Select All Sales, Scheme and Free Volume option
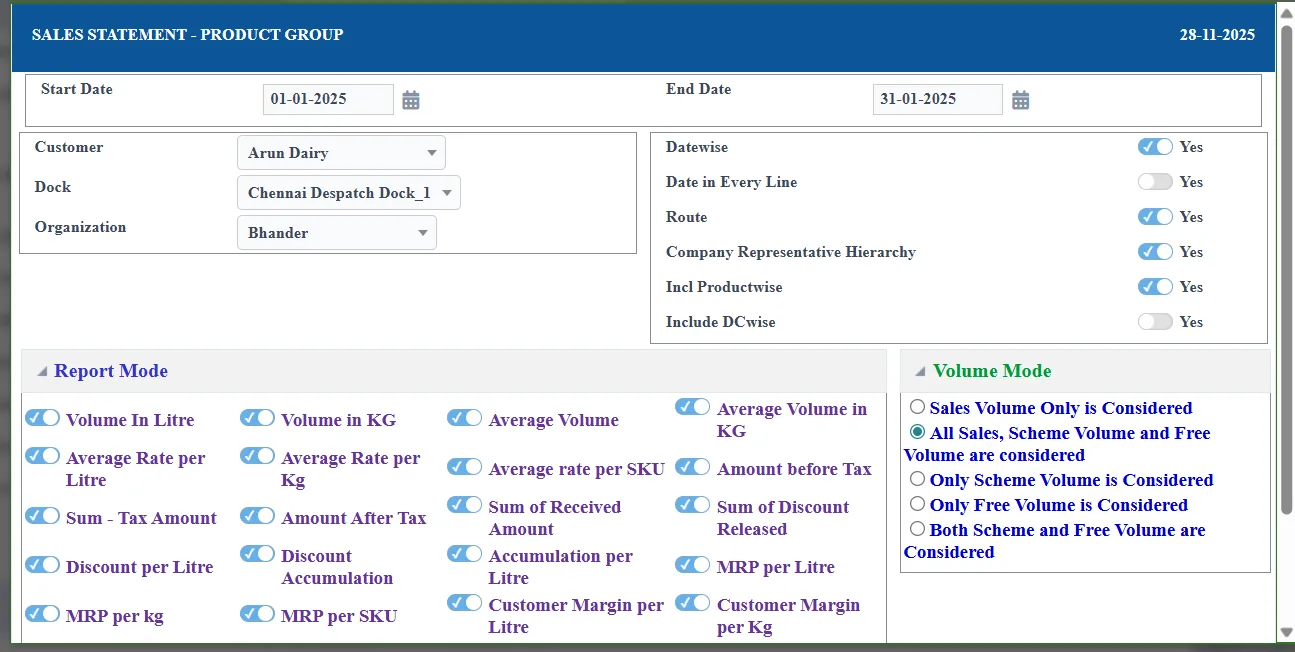This screenshot has width=1295, height=652. 917,432
